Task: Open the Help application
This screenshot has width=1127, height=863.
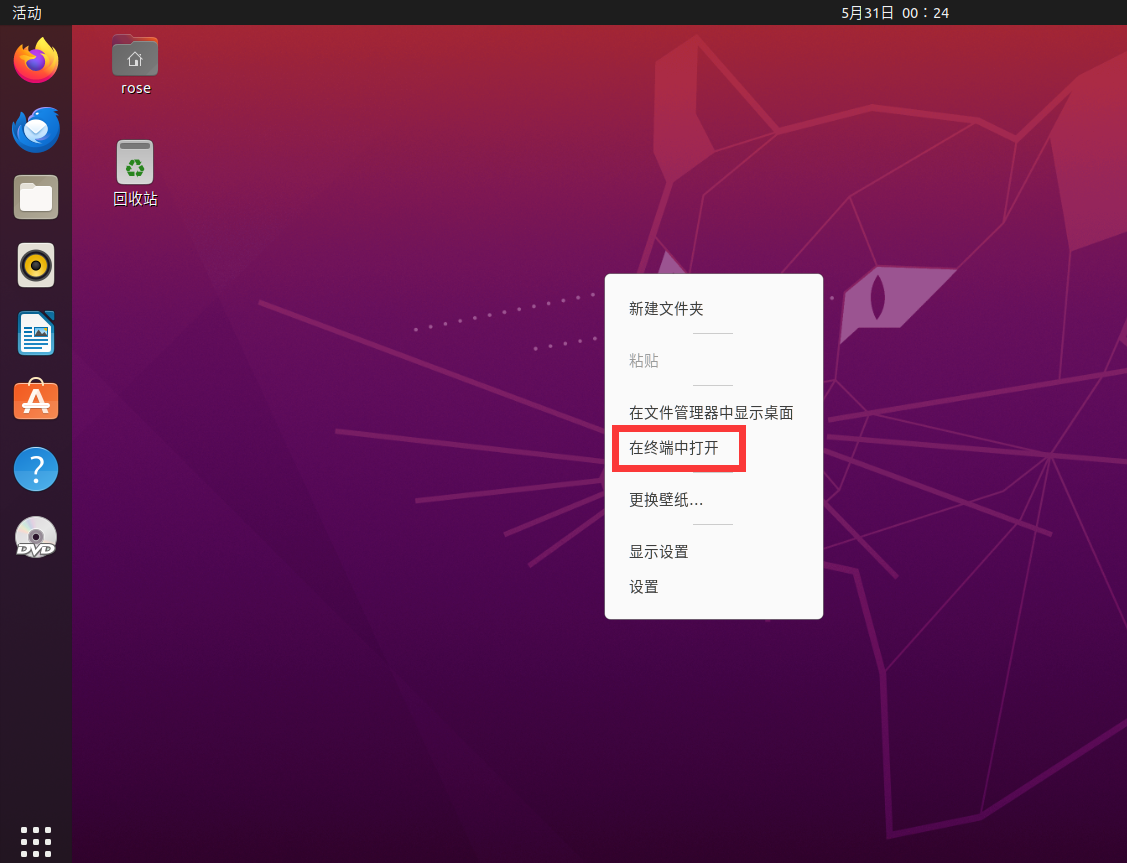Action: tap(36, 468)
